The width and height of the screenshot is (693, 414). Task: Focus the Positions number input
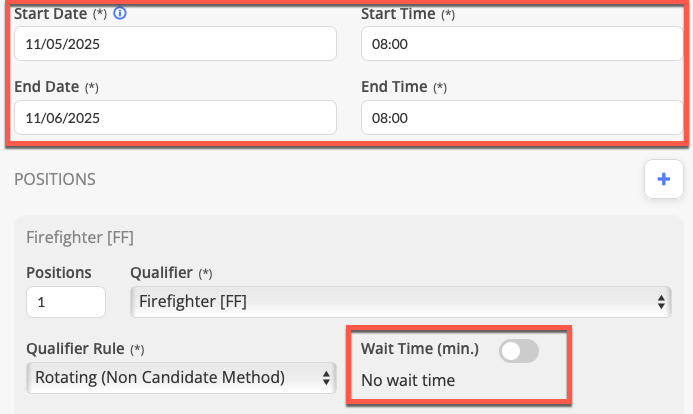tap(66, 301)
